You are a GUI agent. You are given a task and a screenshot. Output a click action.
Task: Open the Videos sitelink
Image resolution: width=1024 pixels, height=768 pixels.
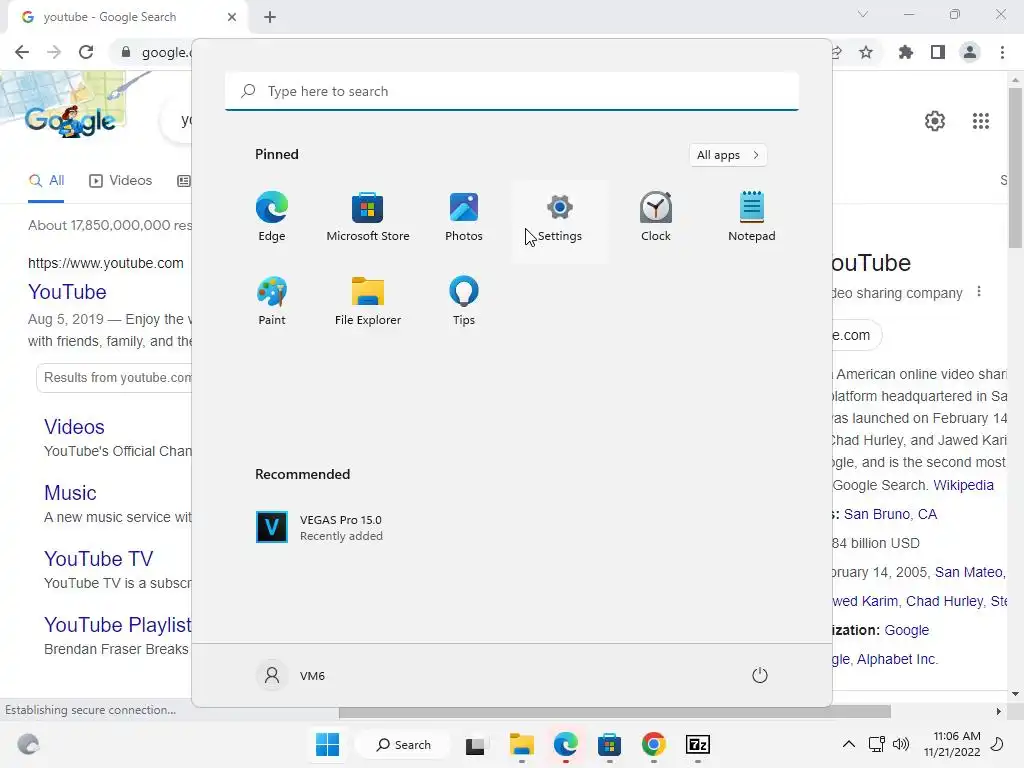coord(74,427)
